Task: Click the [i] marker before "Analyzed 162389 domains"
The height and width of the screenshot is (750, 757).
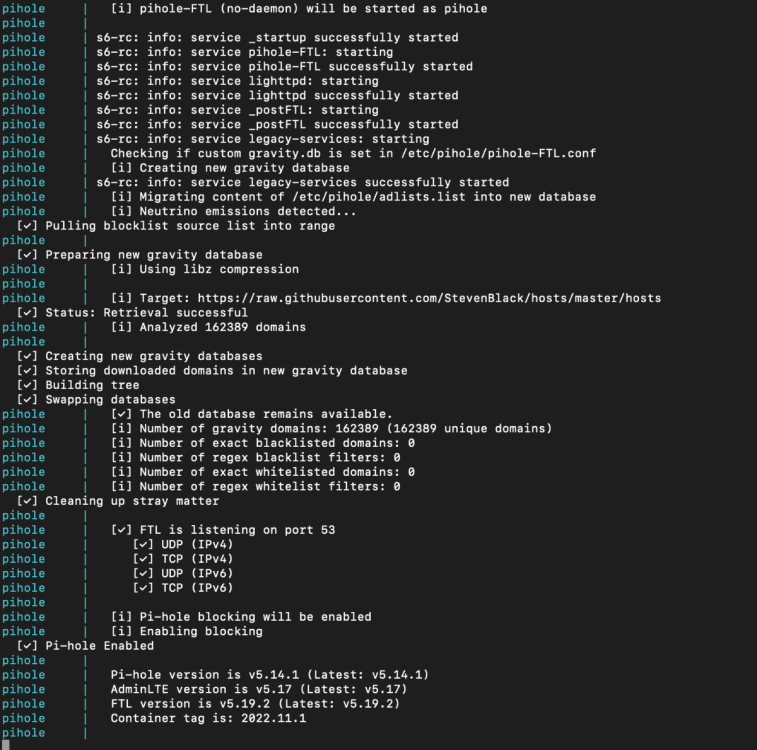Action: (x=121, y=327)
